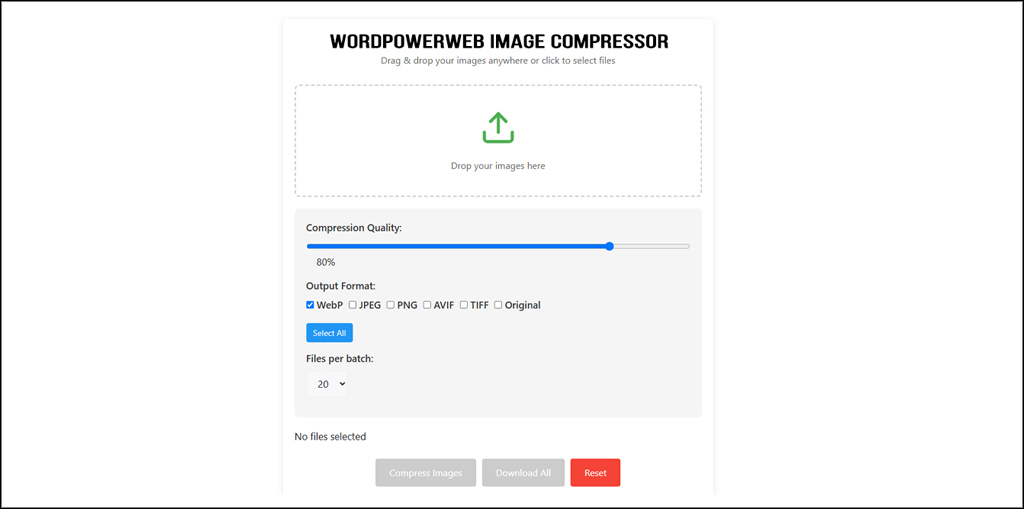Image resolution: width=1024 pixels, height=509 pixels.
Task: Toggle the Original format checkbox
Action: coord(499,305)
